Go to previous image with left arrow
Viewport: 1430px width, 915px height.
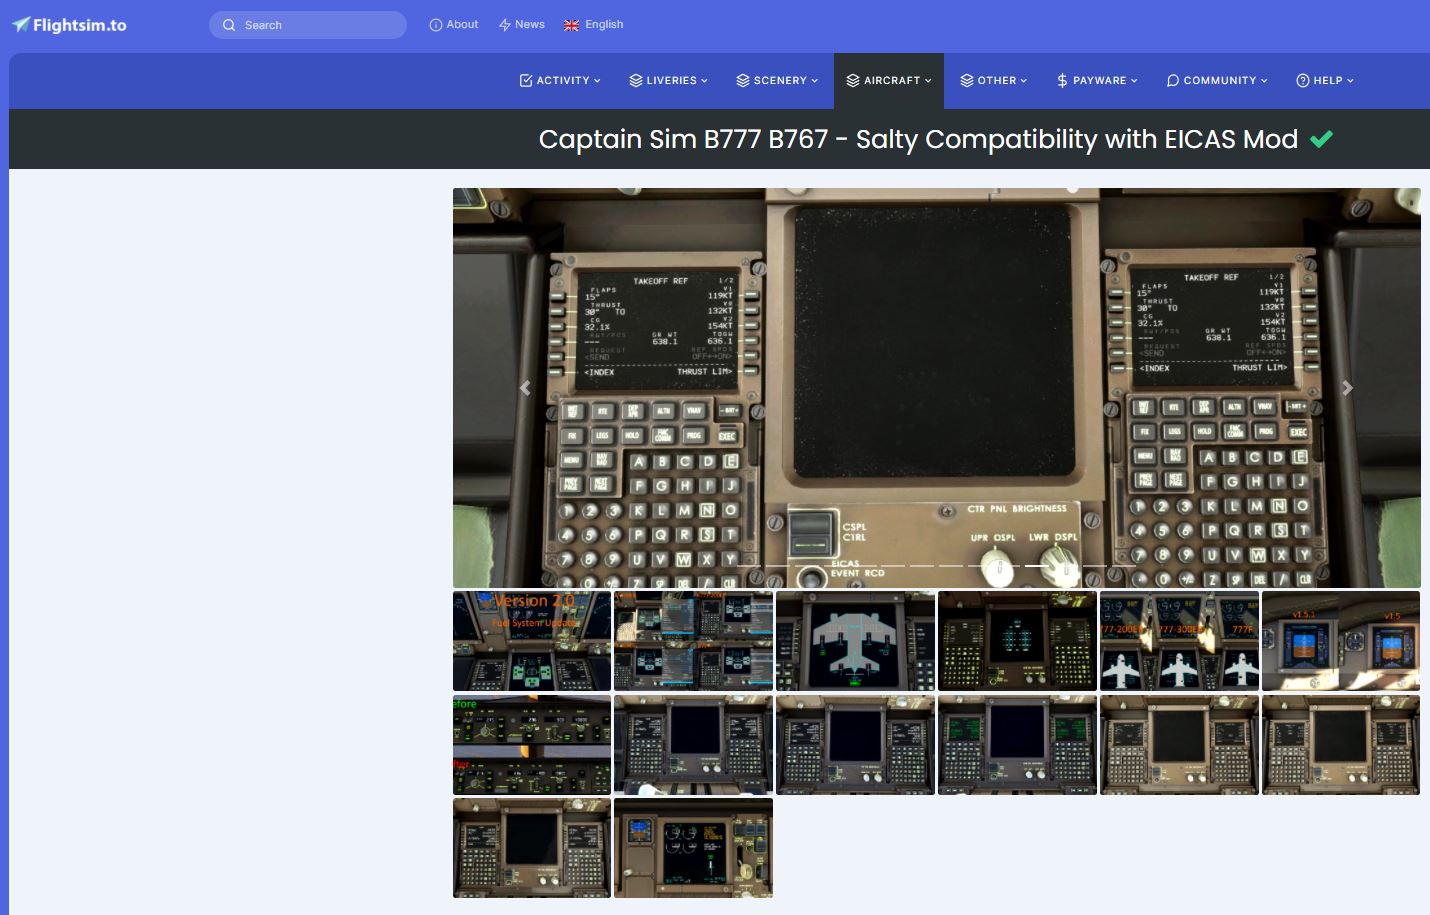[x=525, y=388]
